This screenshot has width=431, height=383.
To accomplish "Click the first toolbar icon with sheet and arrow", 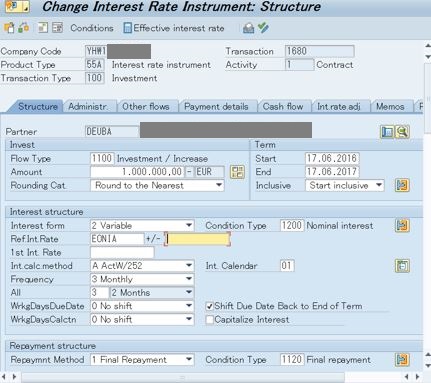I will coord(9,28).
